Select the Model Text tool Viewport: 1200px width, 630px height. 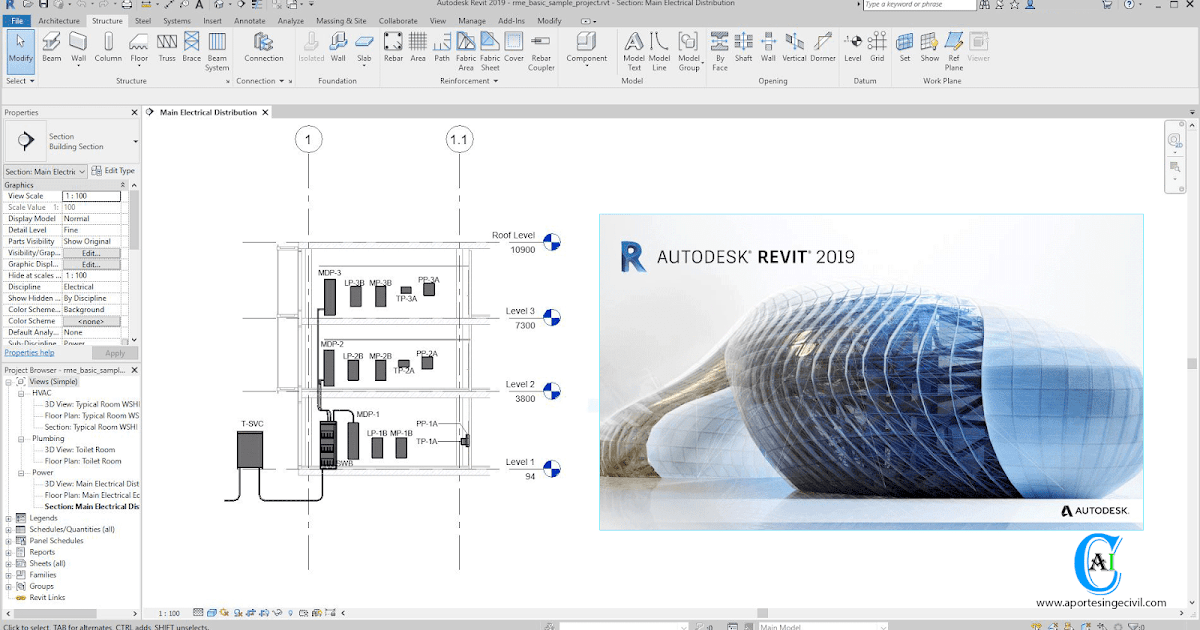[634, 52]
